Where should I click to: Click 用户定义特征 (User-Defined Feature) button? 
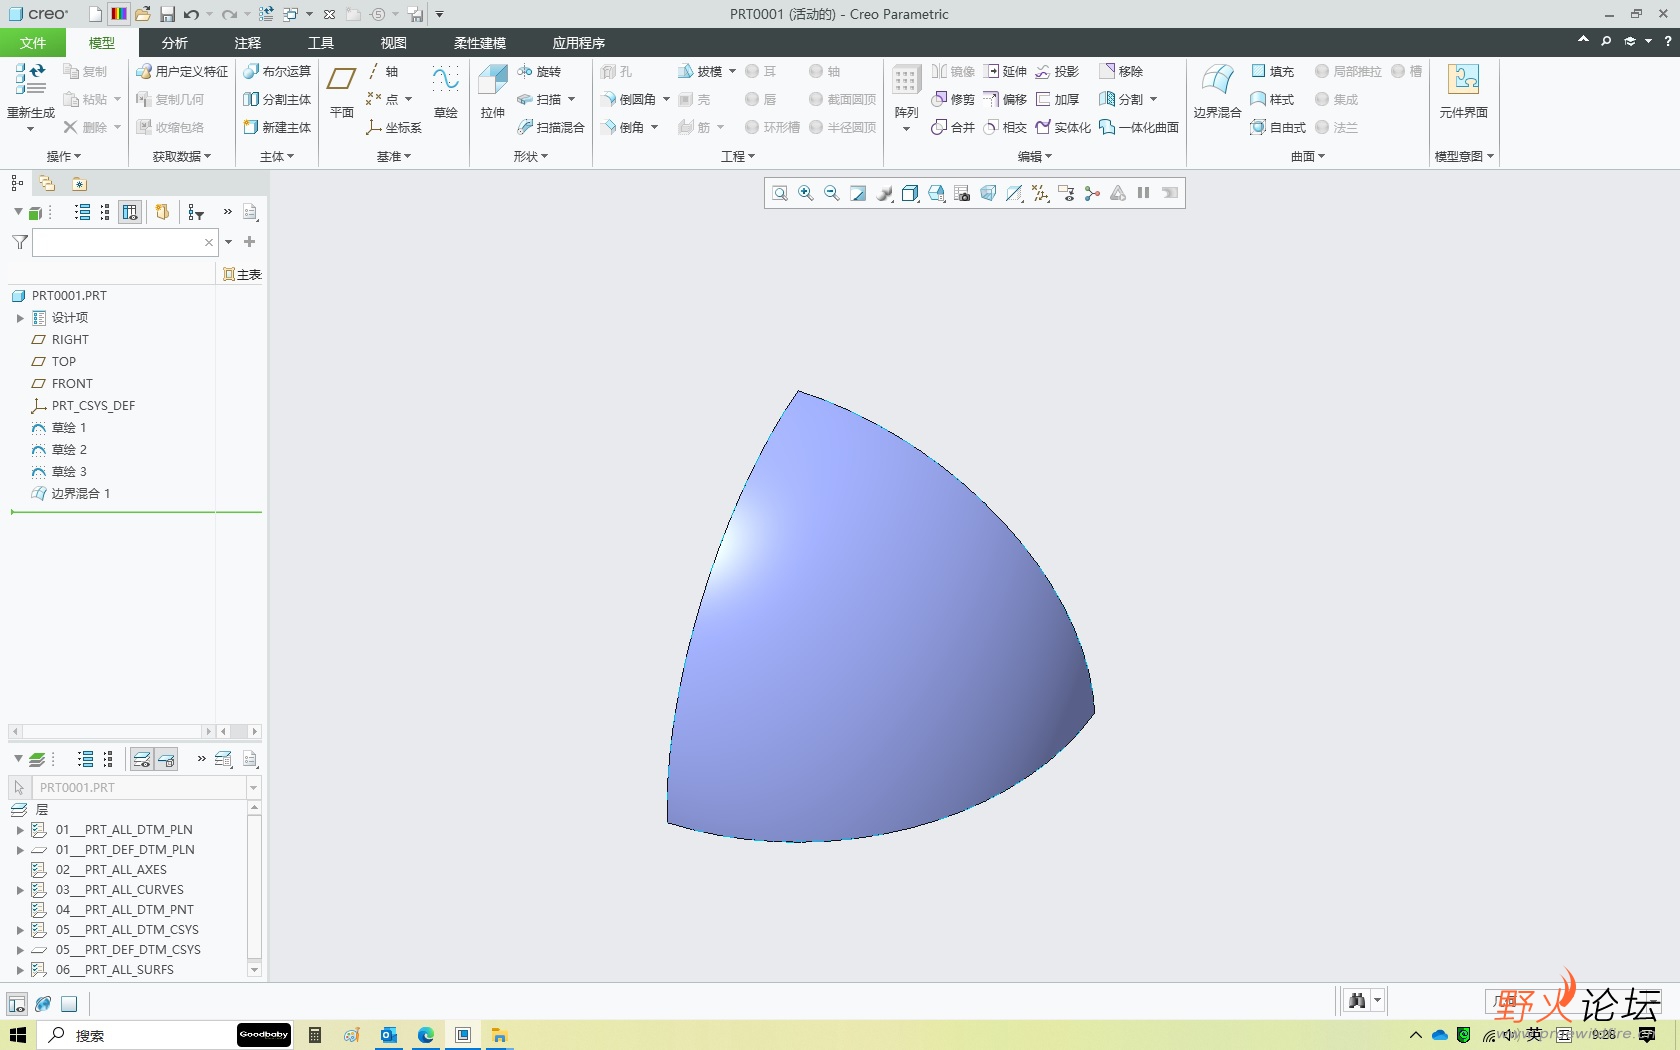(183, 72)
